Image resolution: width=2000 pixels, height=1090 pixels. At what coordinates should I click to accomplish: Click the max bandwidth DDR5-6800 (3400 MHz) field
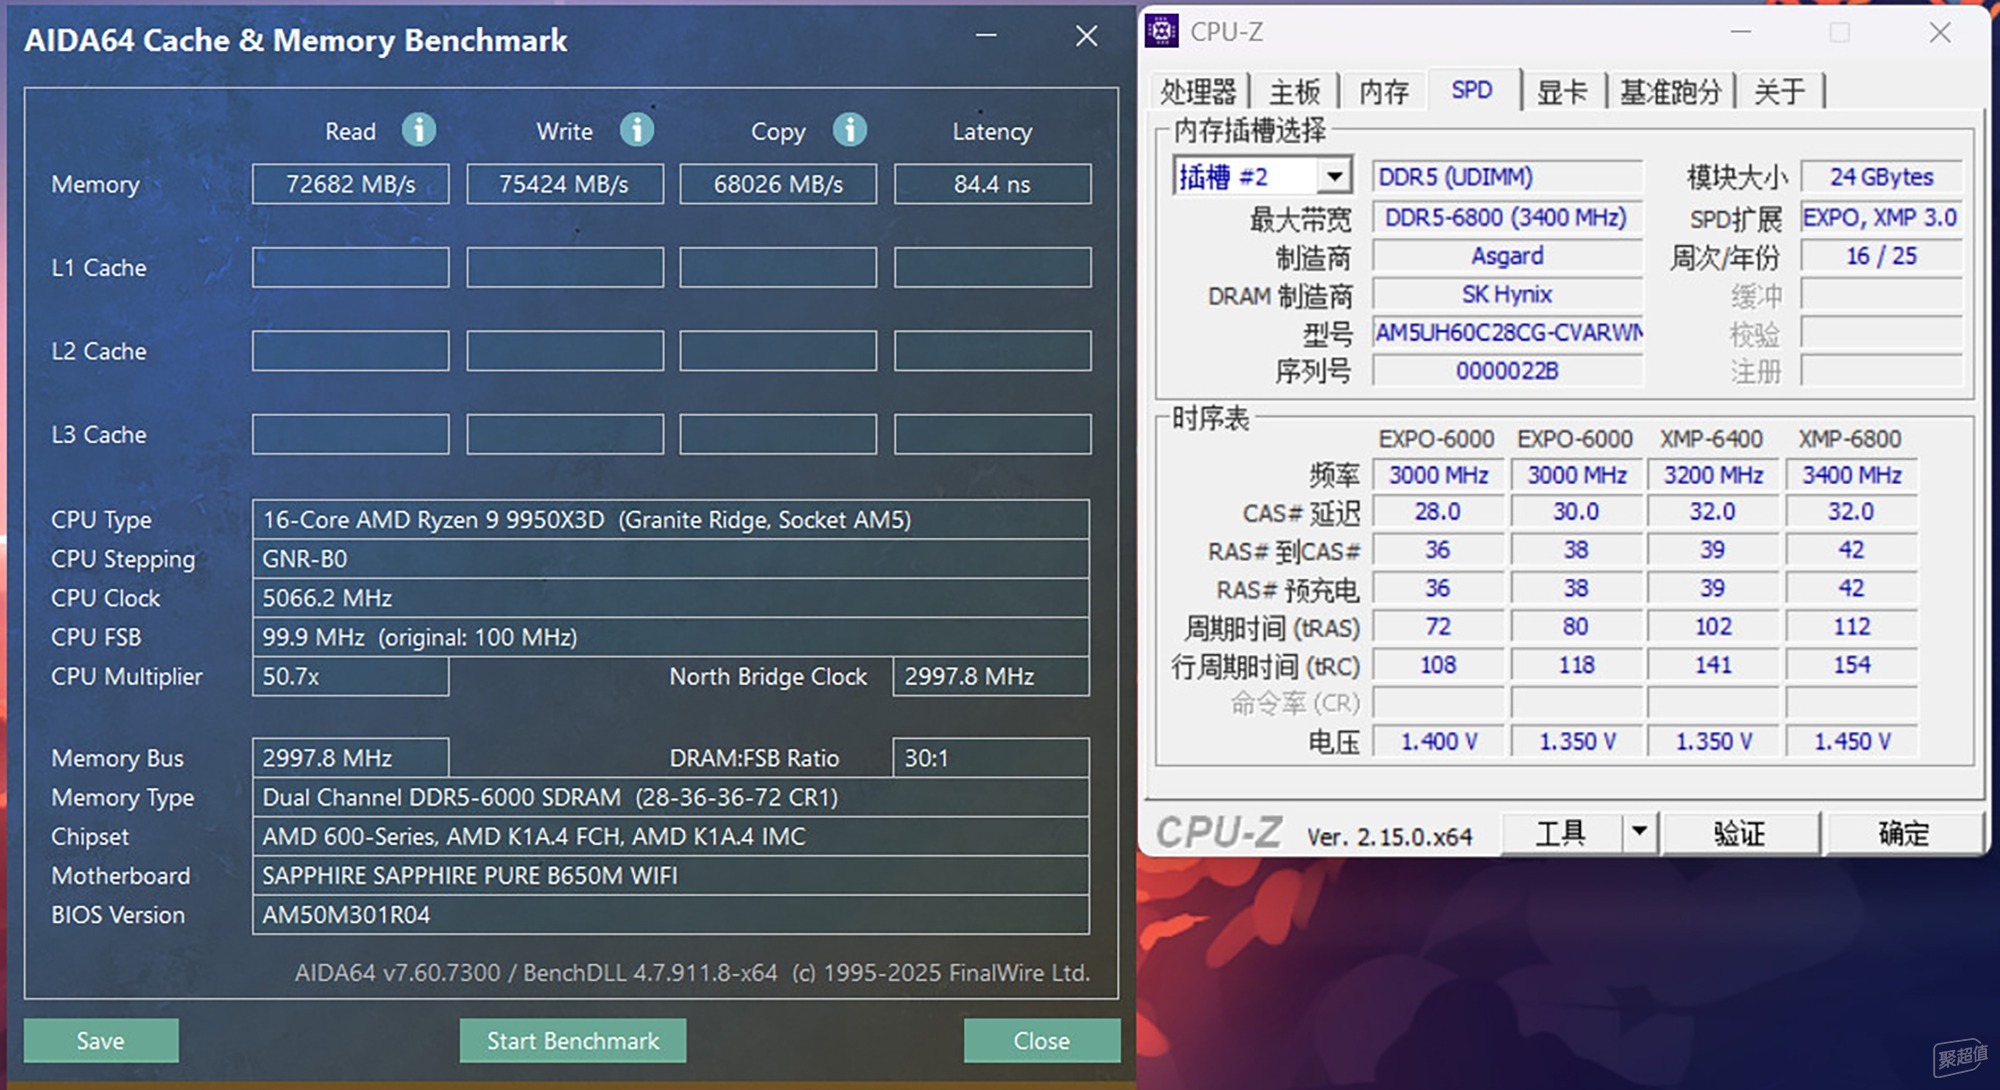[x=1507, y=217]
